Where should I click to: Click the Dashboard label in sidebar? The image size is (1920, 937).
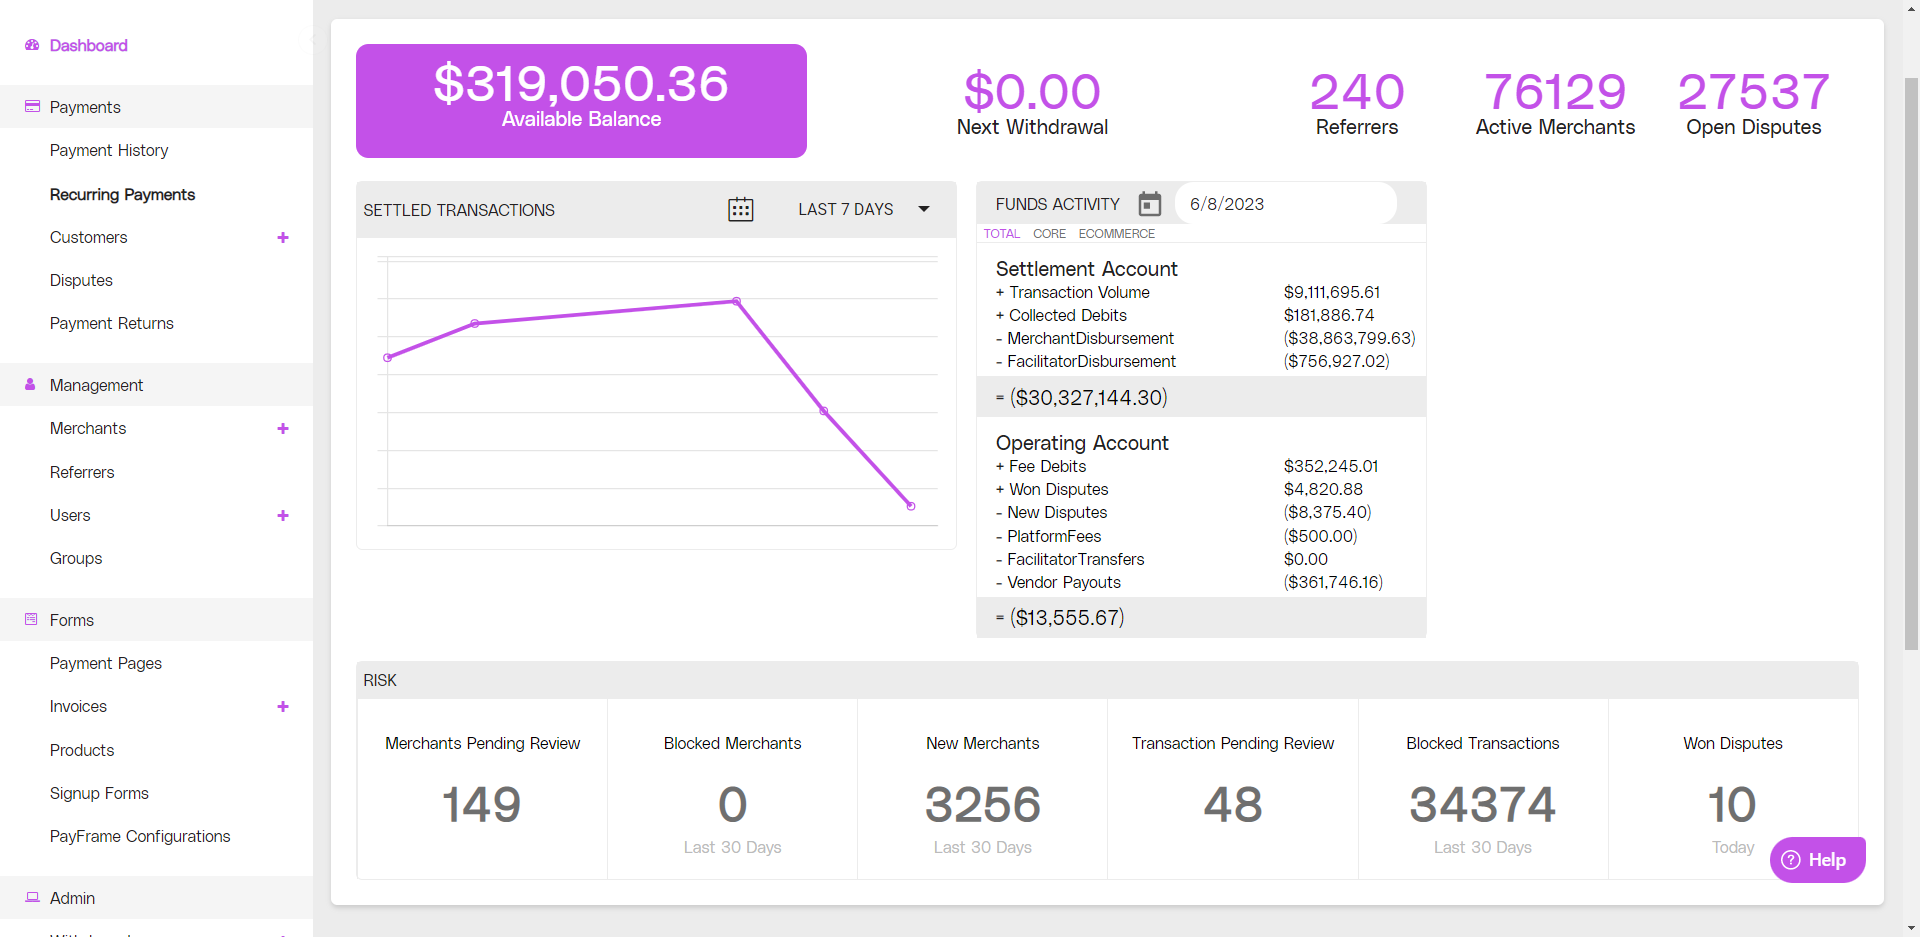pyautogui.click(x=89, y=45)
